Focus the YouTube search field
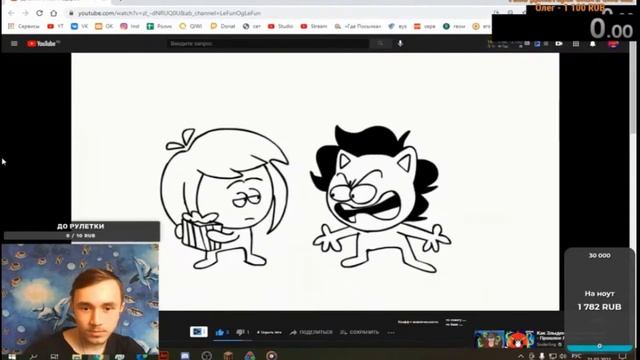 [x=268, y=43]
